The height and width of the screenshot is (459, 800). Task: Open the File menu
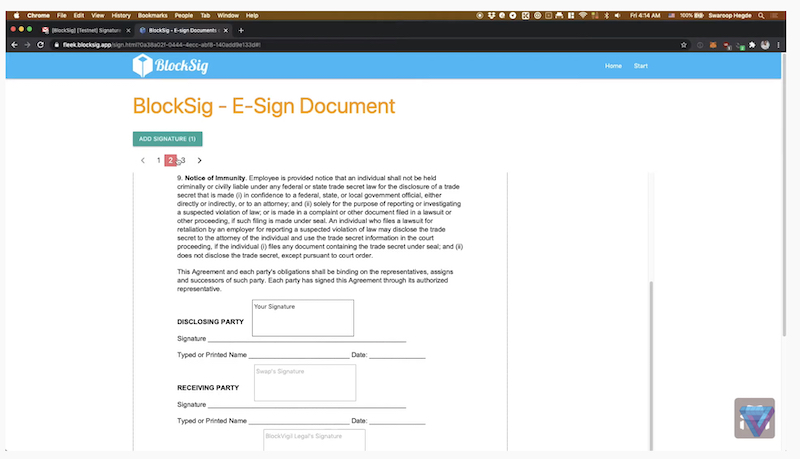coord(62,15)
